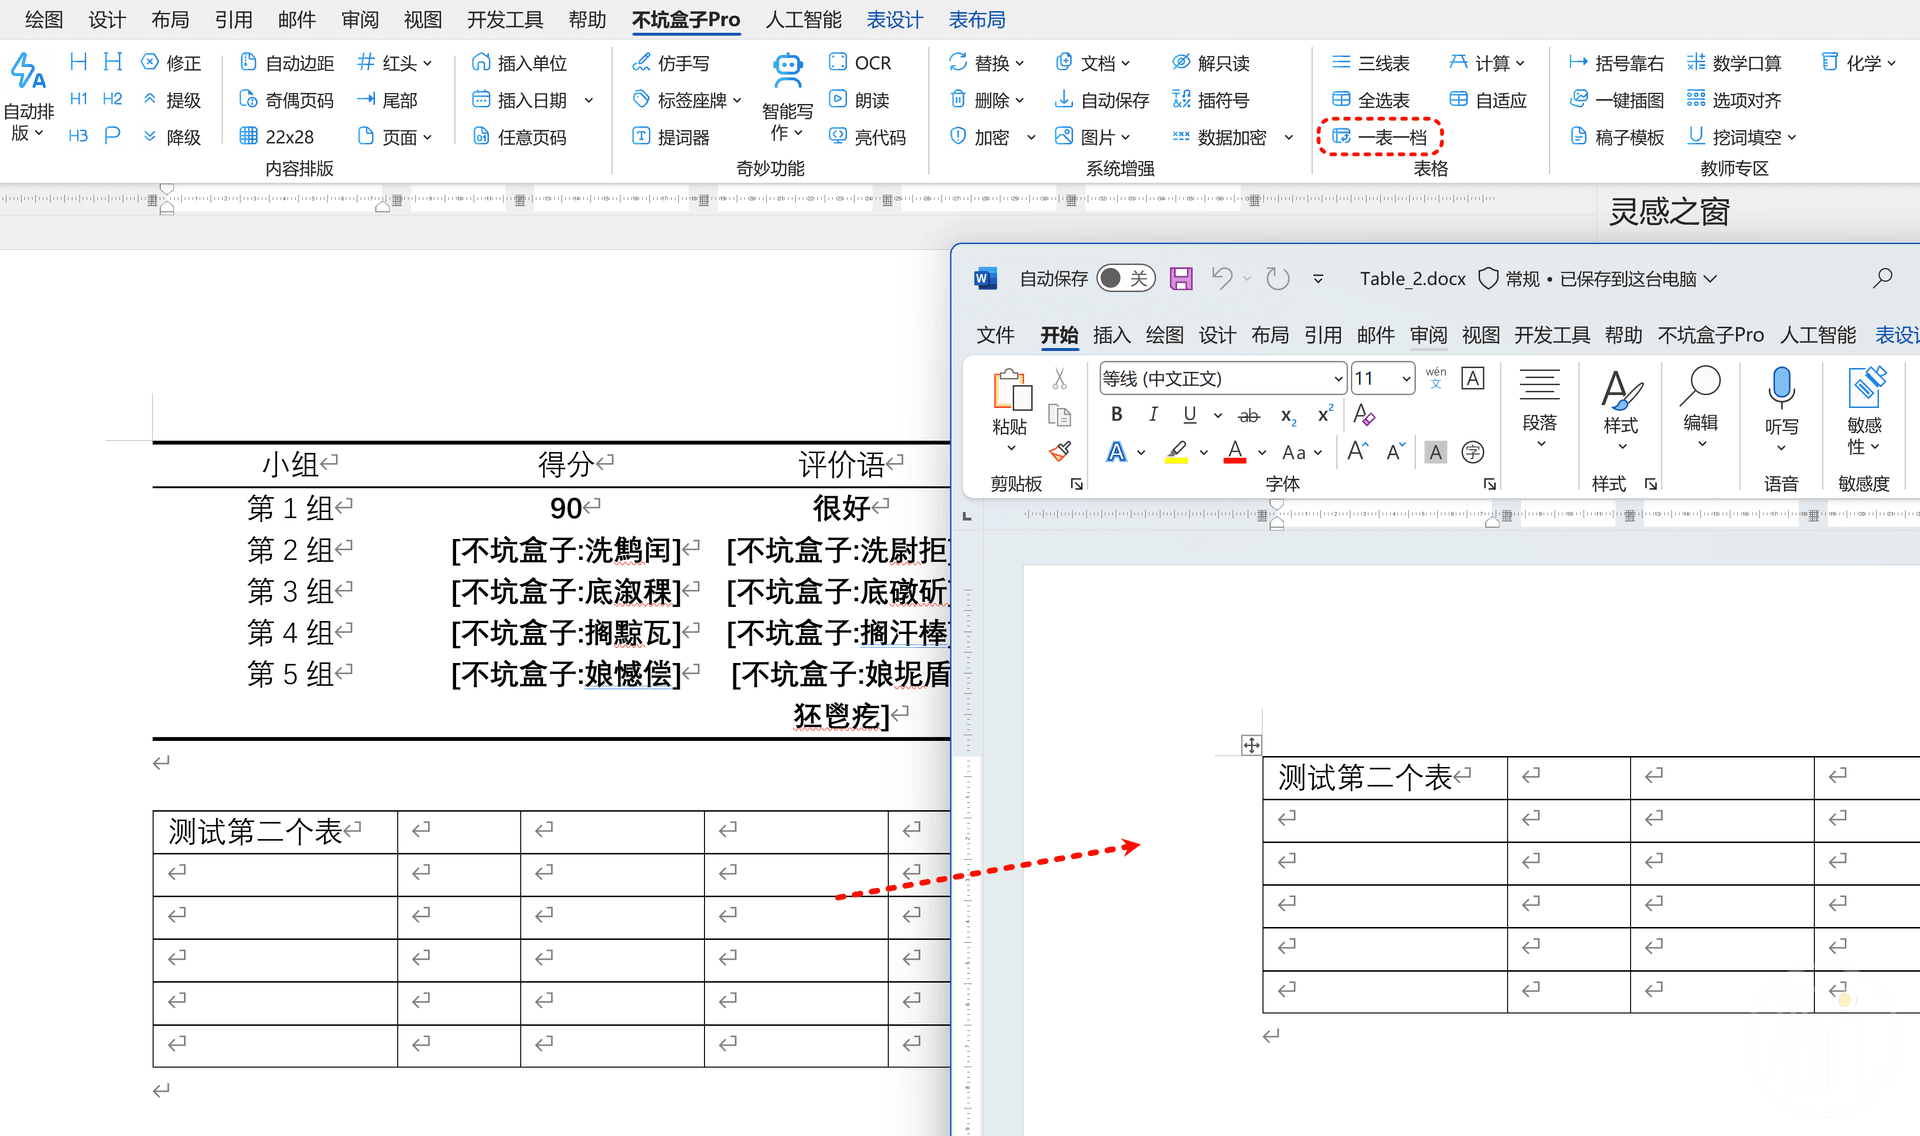Click the 自动保存 tool in 系统增强

click(x=1102, y=100)
